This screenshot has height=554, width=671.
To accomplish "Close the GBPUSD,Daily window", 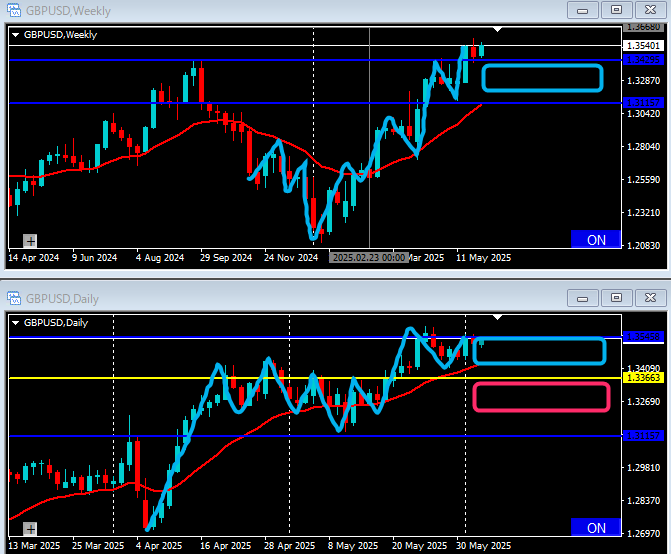I will 650,298.
